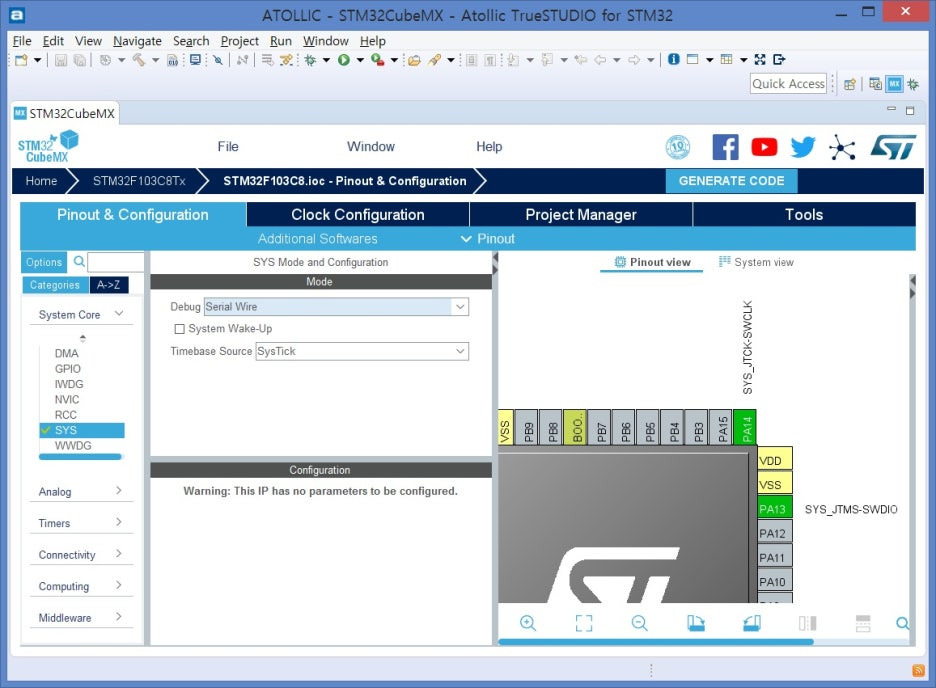Image resolution: width=936 pixels, height=688 pixels.
Task: Zoom in on the pinout view
Action: (528, 624)
